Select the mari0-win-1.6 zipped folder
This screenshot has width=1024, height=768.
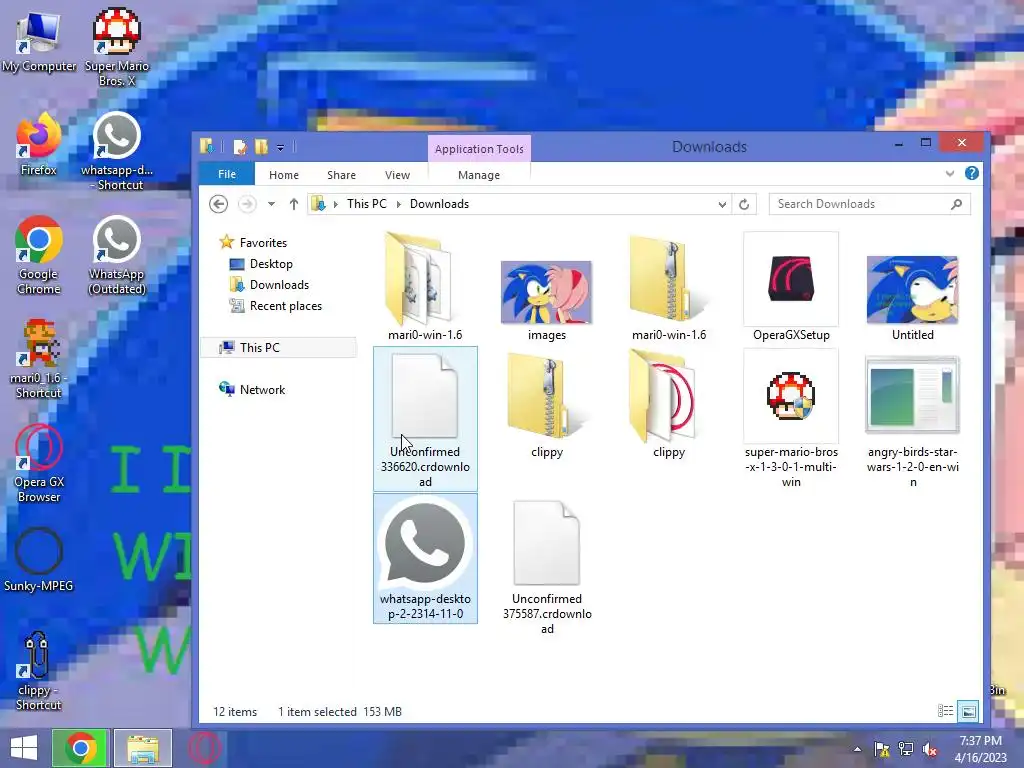tap(669, 287)
